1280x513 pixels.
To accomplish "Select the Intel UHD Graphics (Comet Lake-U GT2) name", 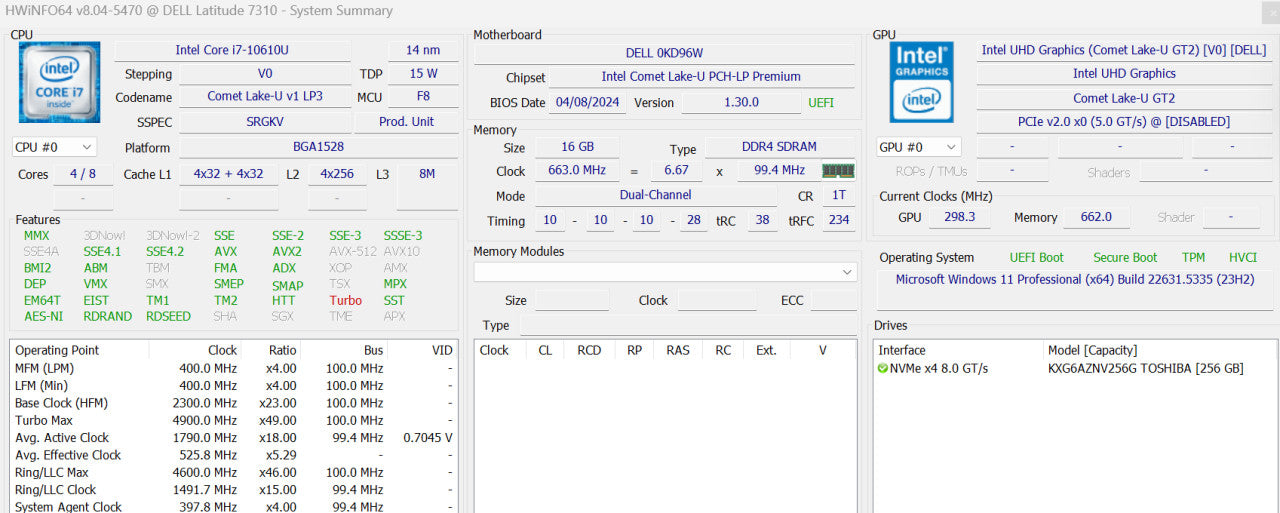I will (x=1124, y=50).
